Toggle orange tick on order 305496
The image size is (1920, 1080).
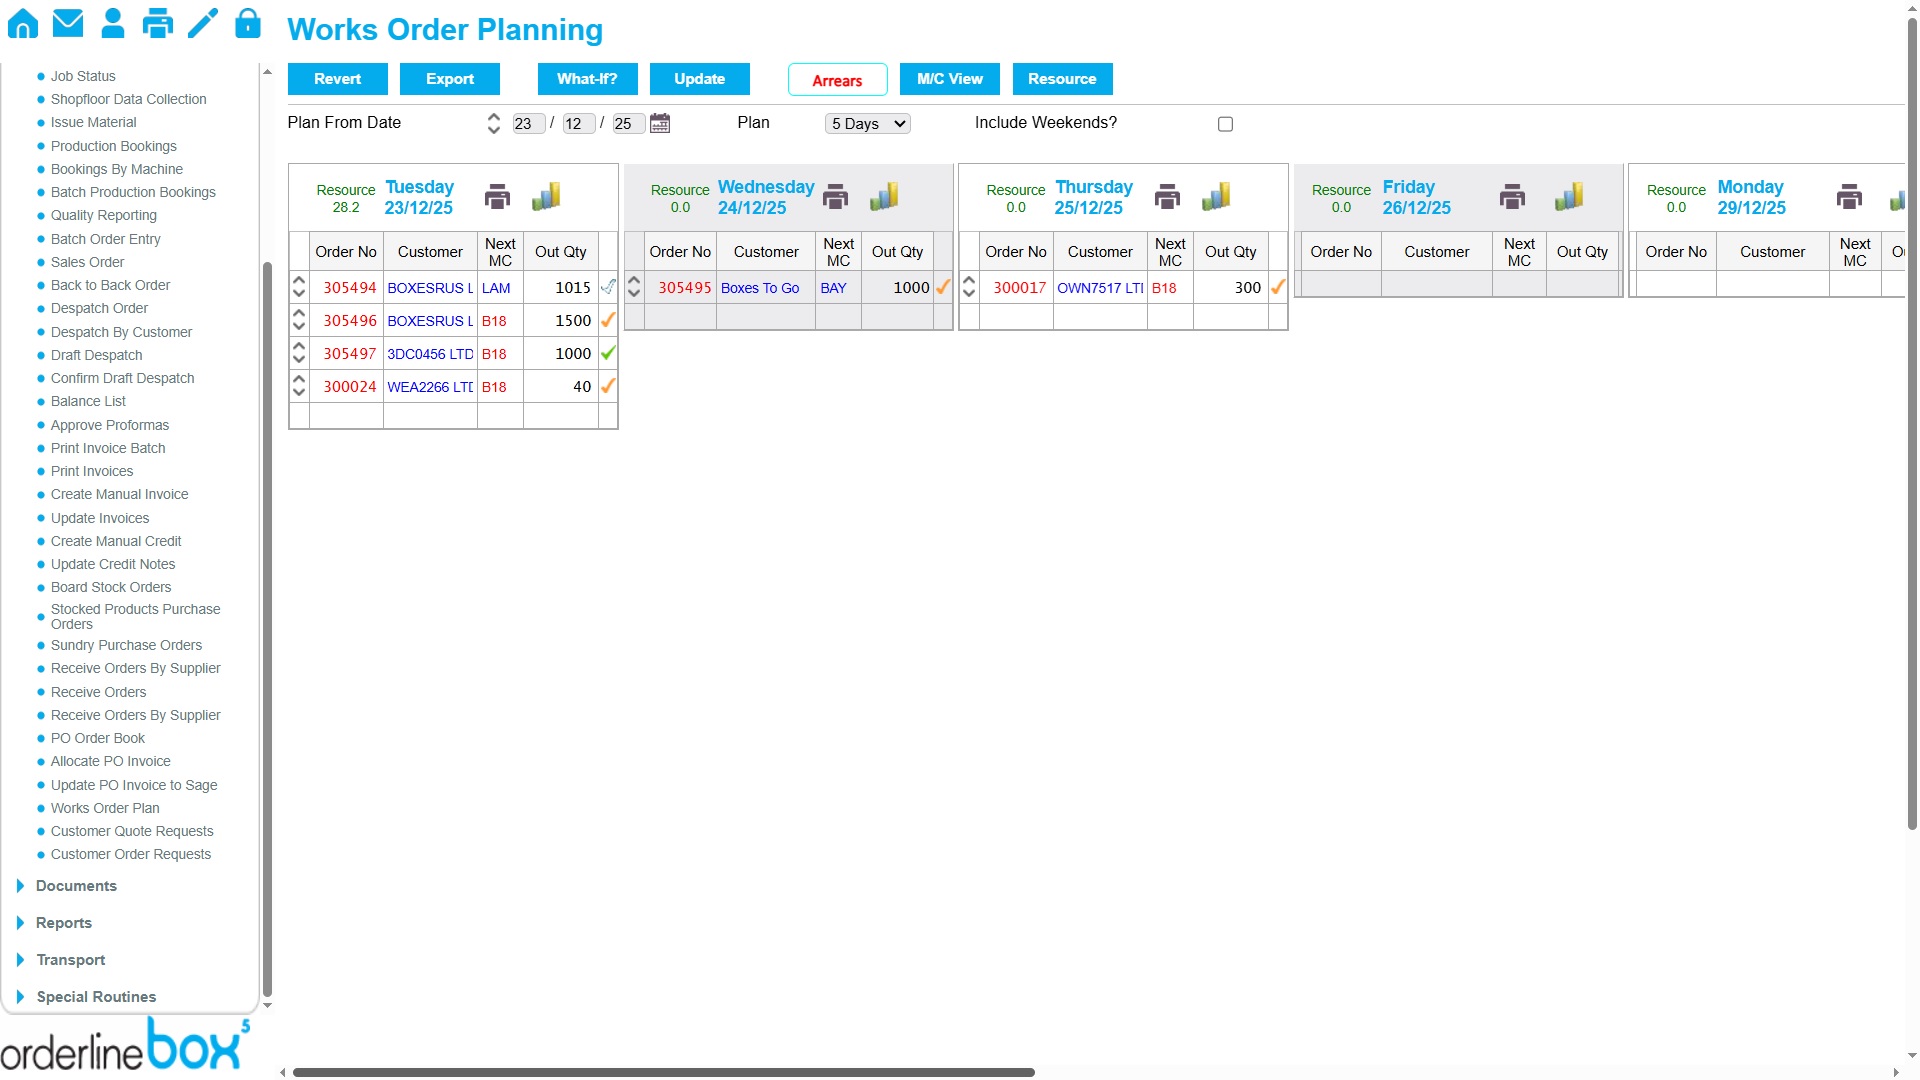[x=608, y=320]
